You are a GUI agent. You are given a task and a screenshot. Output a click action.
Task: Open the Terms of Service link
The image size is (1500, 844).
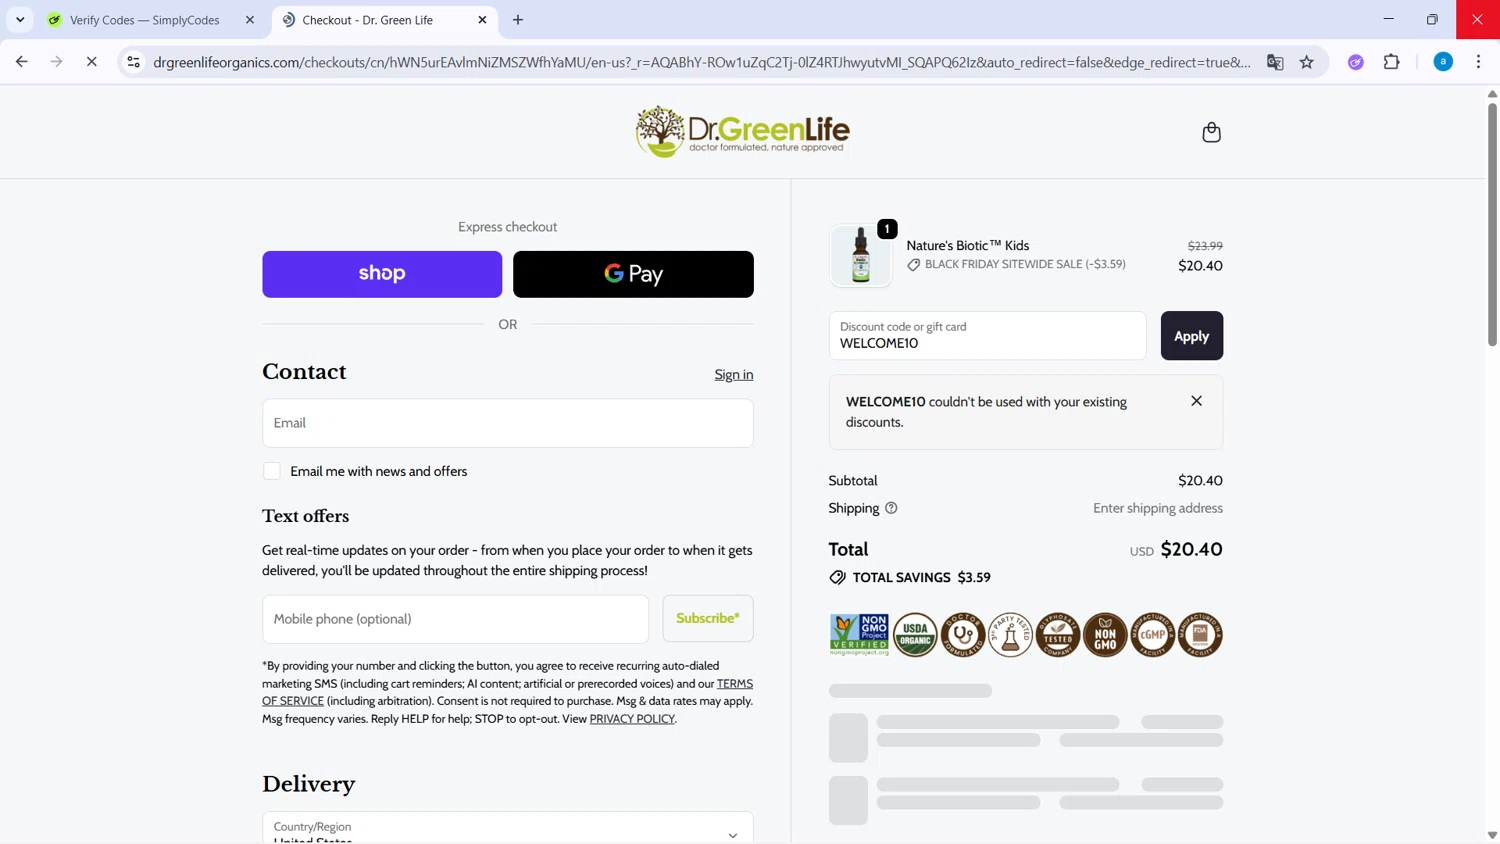507,692
